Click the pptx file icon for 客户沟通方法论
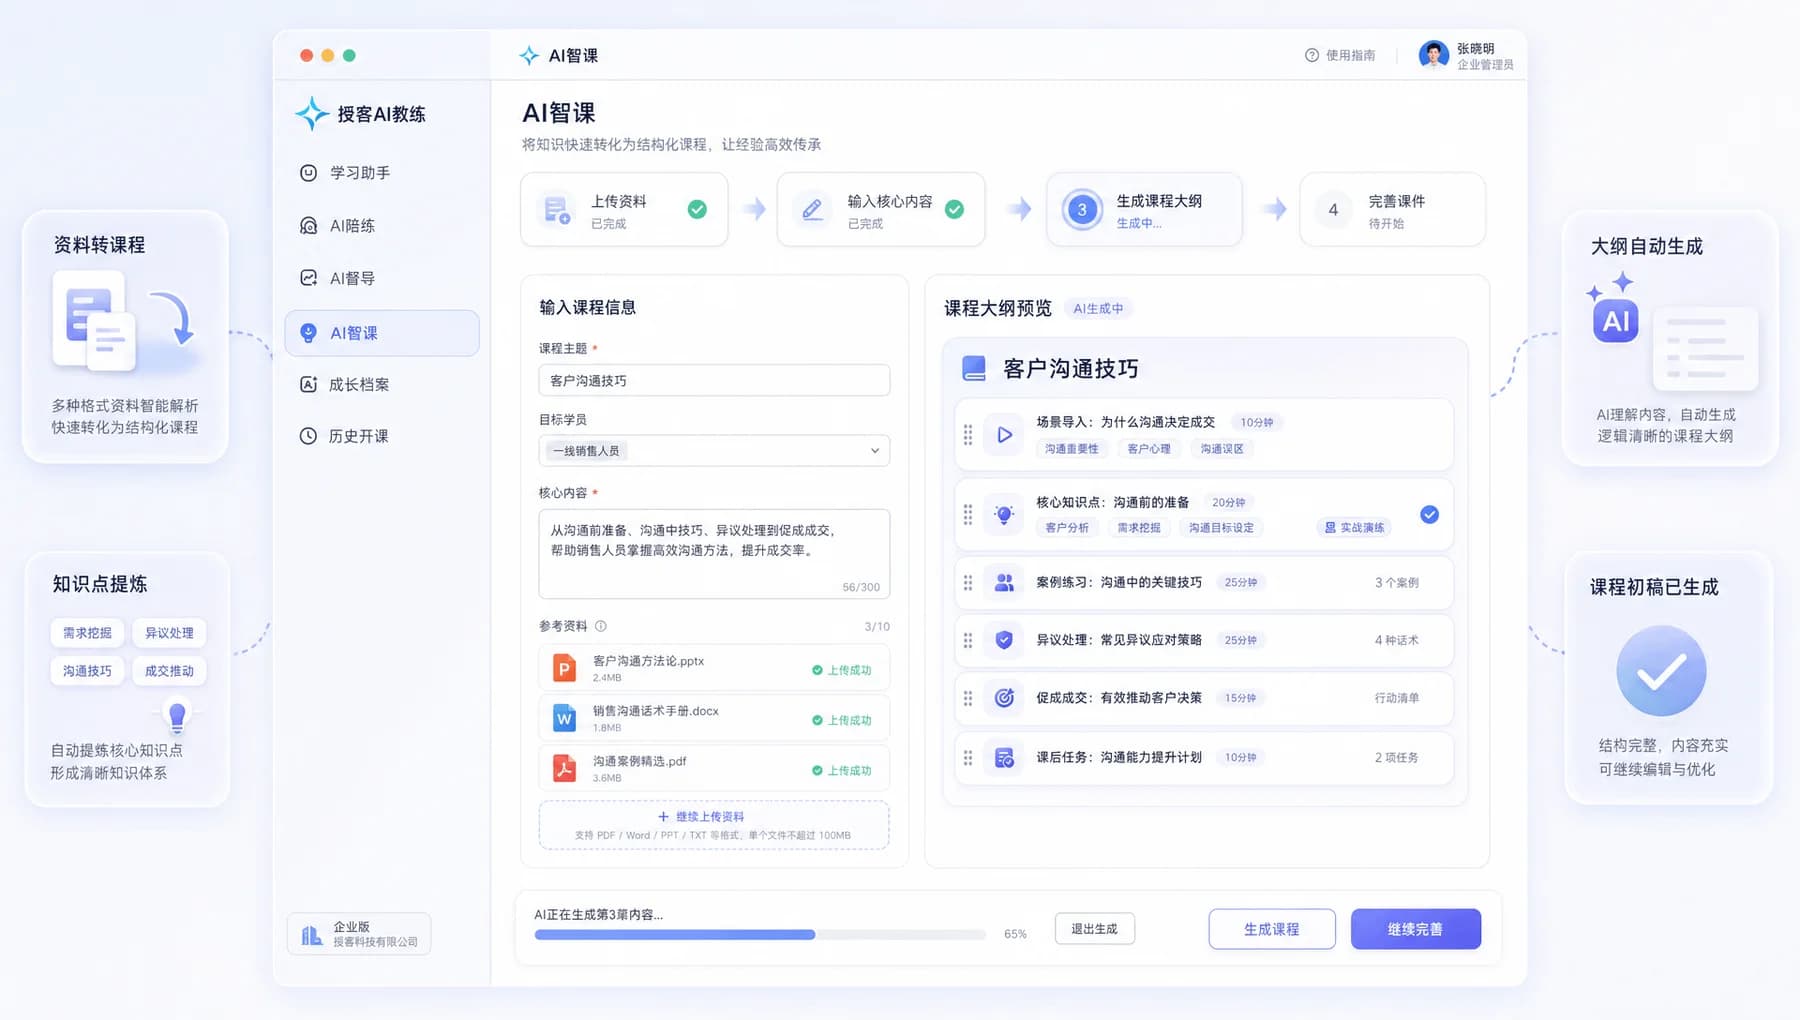The width and height of the screenshot is (1800, 1020). (564, 668)
